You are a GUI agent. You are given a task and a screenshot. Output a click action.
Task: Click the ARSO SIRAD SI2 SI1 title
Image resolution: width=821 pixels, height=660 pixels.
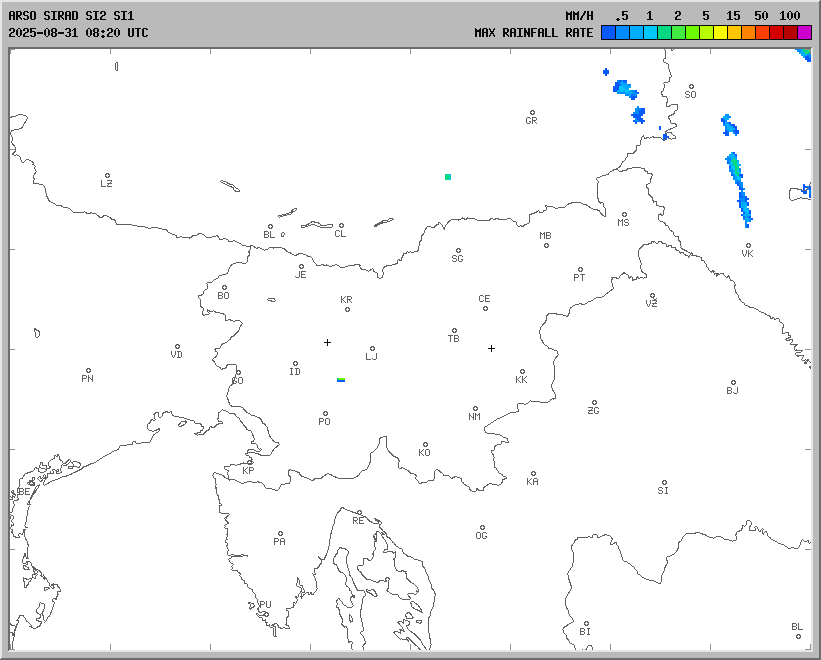pyautogui.click(x=70, y=16)
